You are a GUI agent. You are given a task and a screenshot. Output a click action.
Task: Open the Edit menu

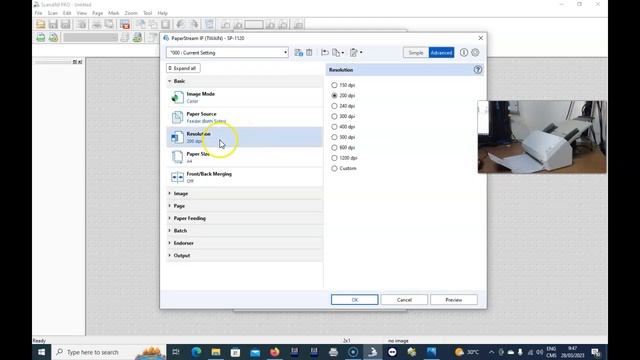67,13
